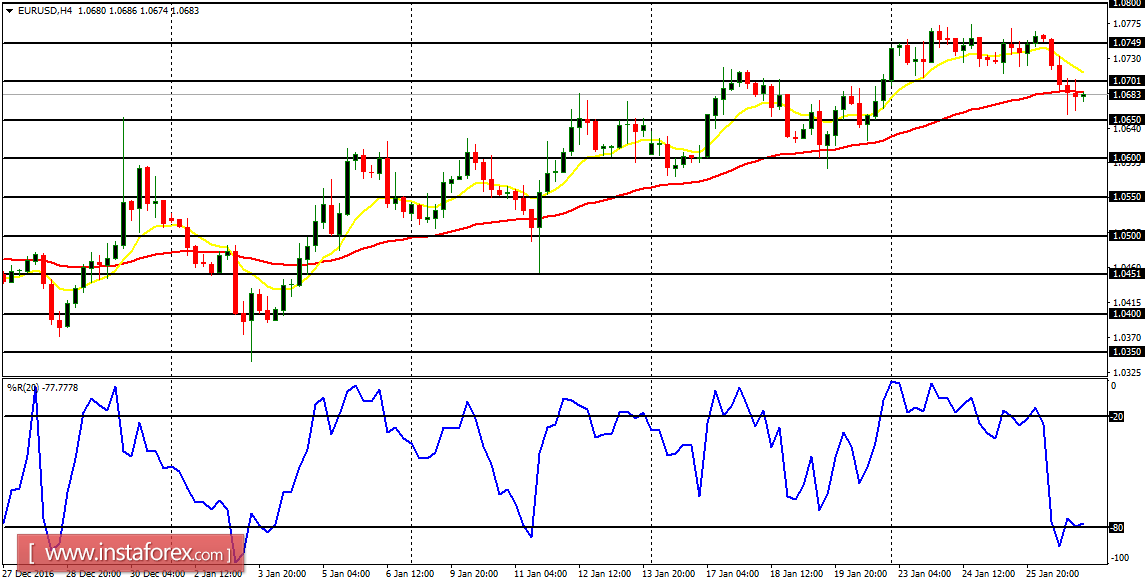Click the 1.0400 price level tag
Viewport: 1147px width, 585px height.
(1128, 313)
